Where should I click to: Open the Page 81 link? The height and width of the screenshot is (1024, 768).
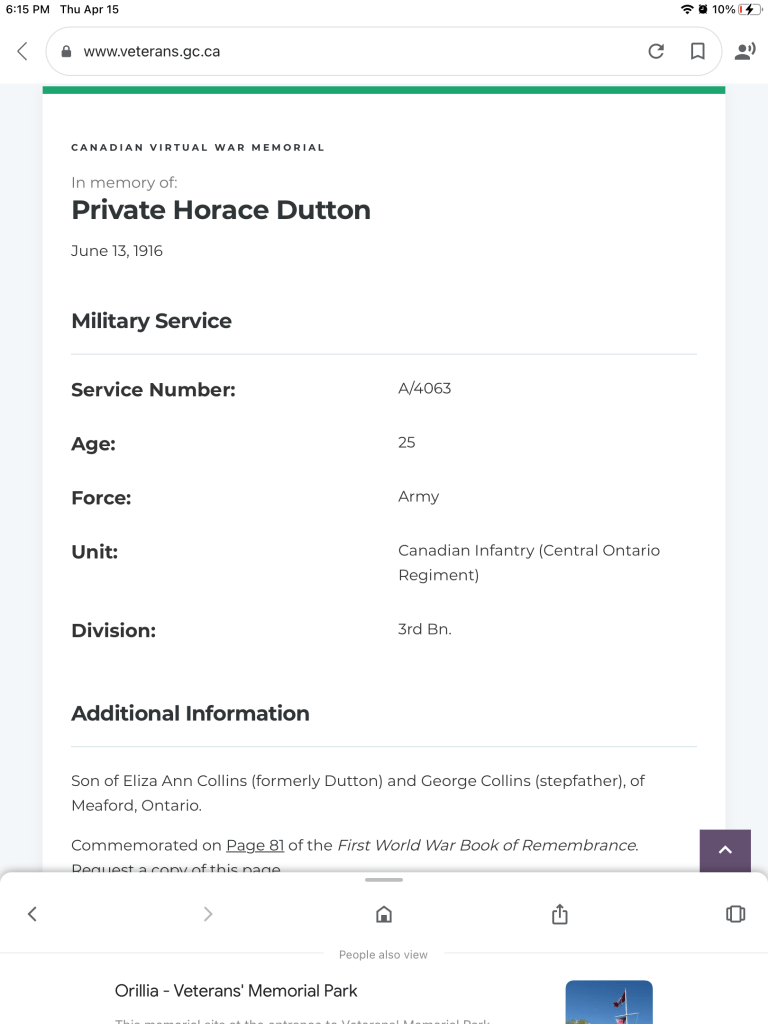(255, 845)
